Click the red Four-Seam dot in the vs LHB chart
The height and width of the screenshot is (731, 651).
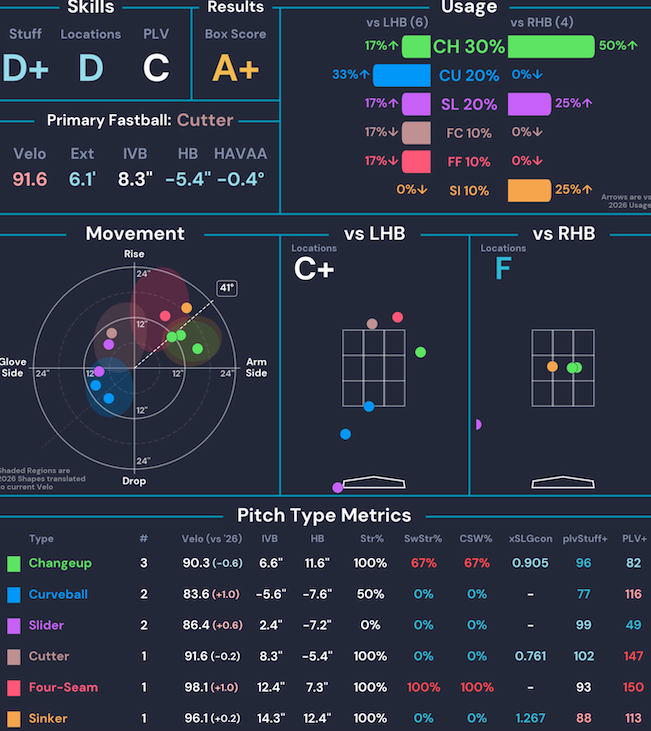coord(398,317)
